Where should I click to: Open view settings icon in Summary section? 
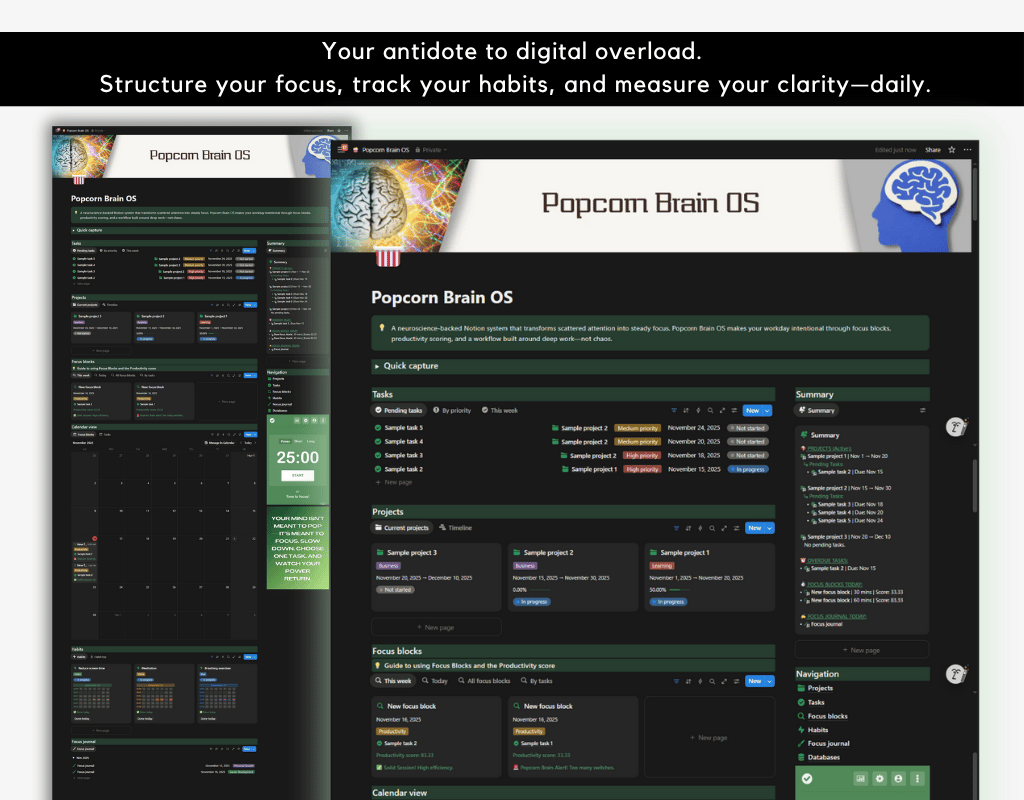pyautogui.click(x=922, y=410)
